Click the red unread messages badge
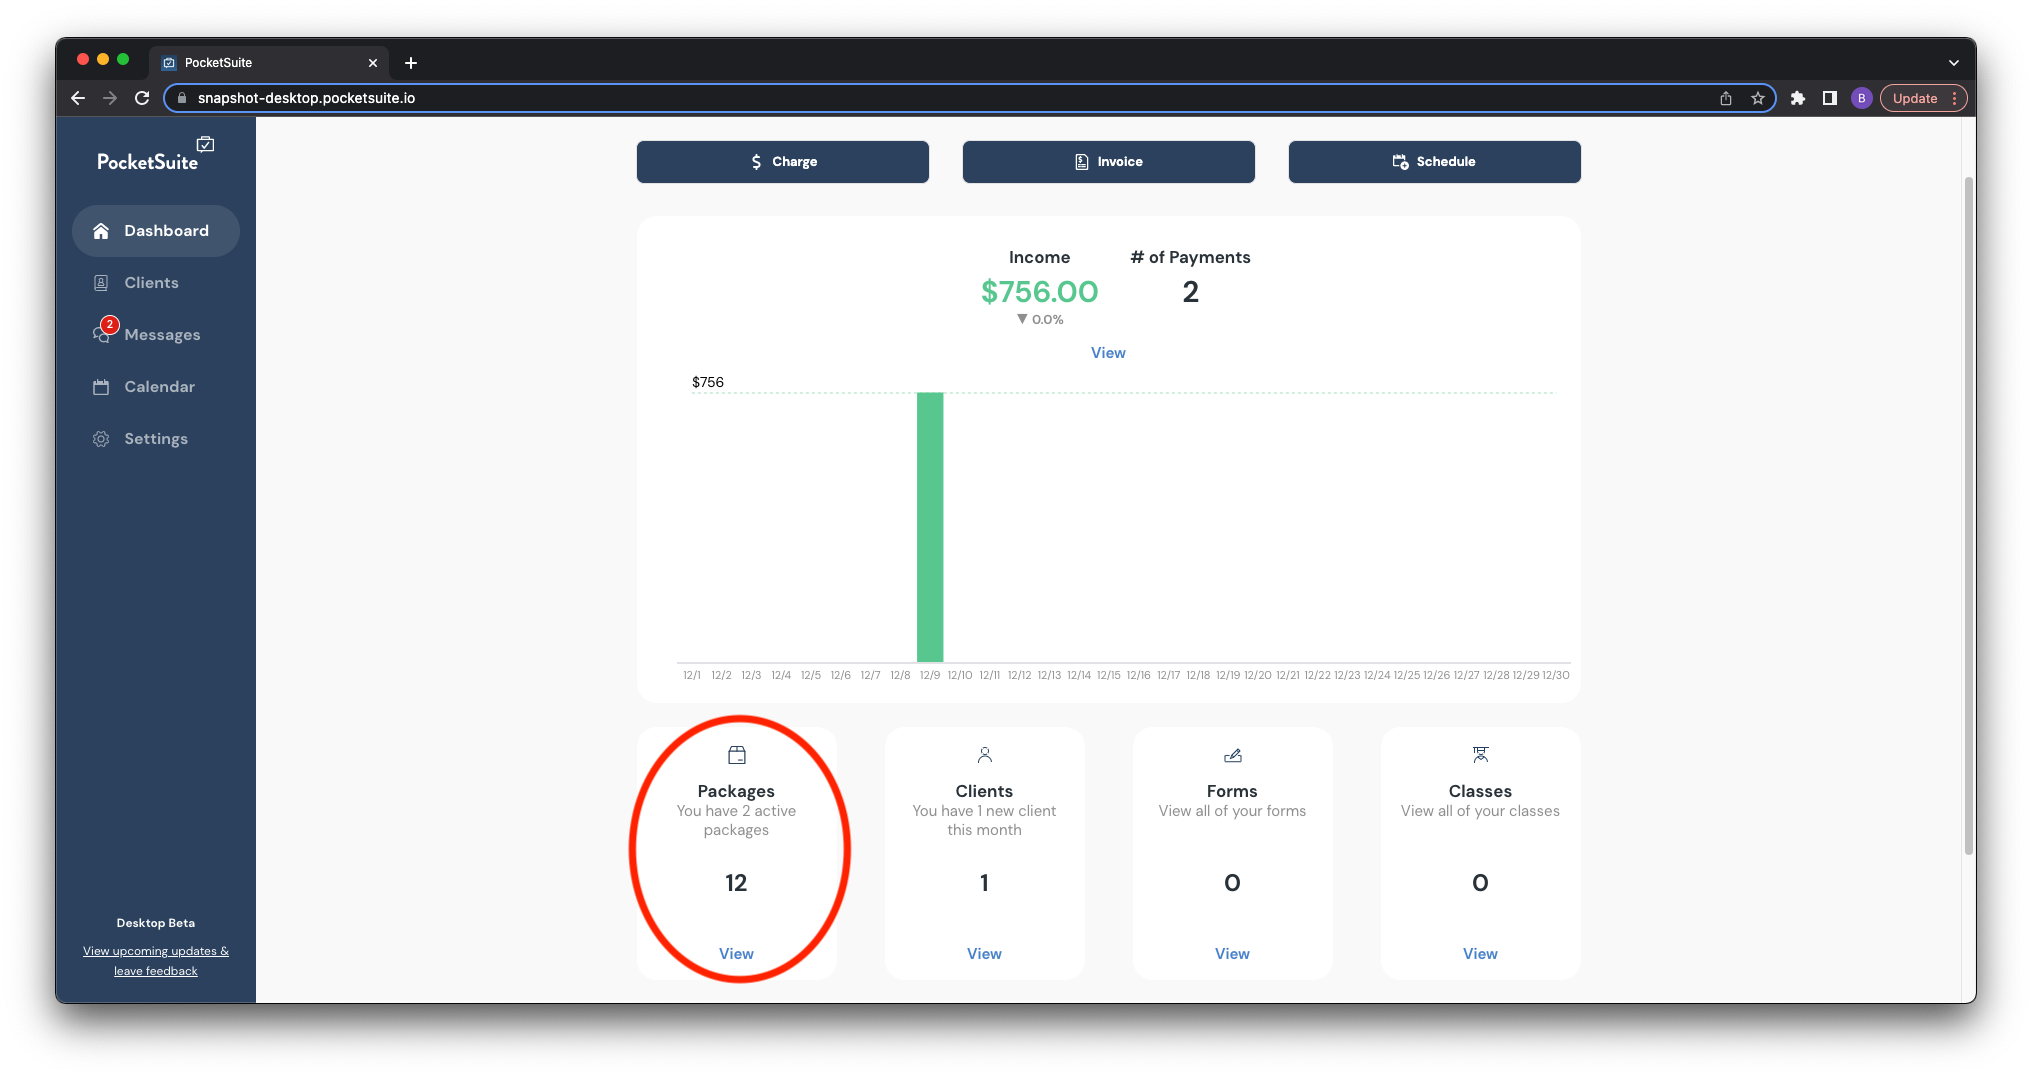Viewport: 2032px width, 1077px height. pyautogui.click(x=110, y=325)
